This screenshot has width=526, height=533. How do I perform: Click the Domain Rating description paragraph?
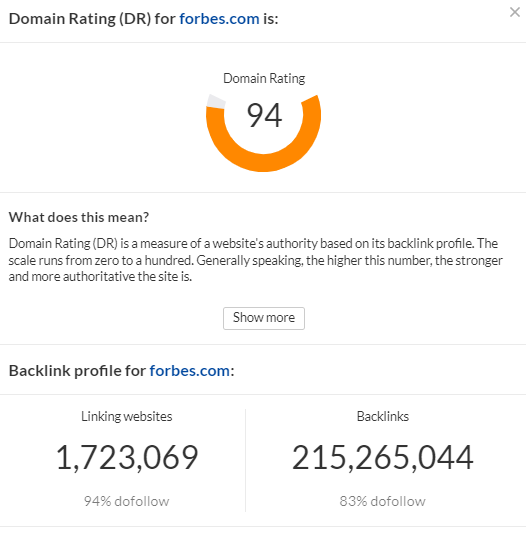255,260
